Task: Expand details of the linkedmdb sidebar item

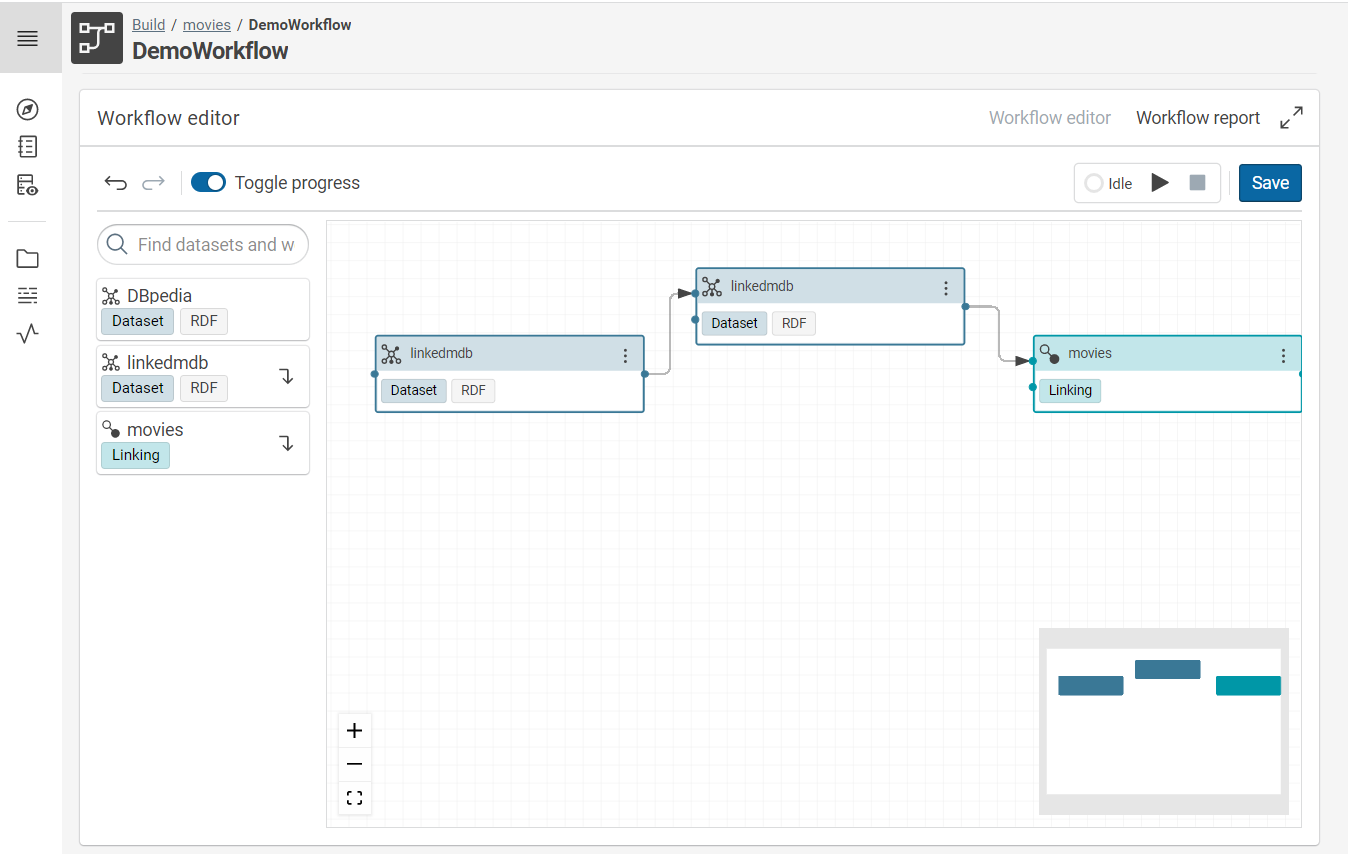Action: click(x=286, y=375)
